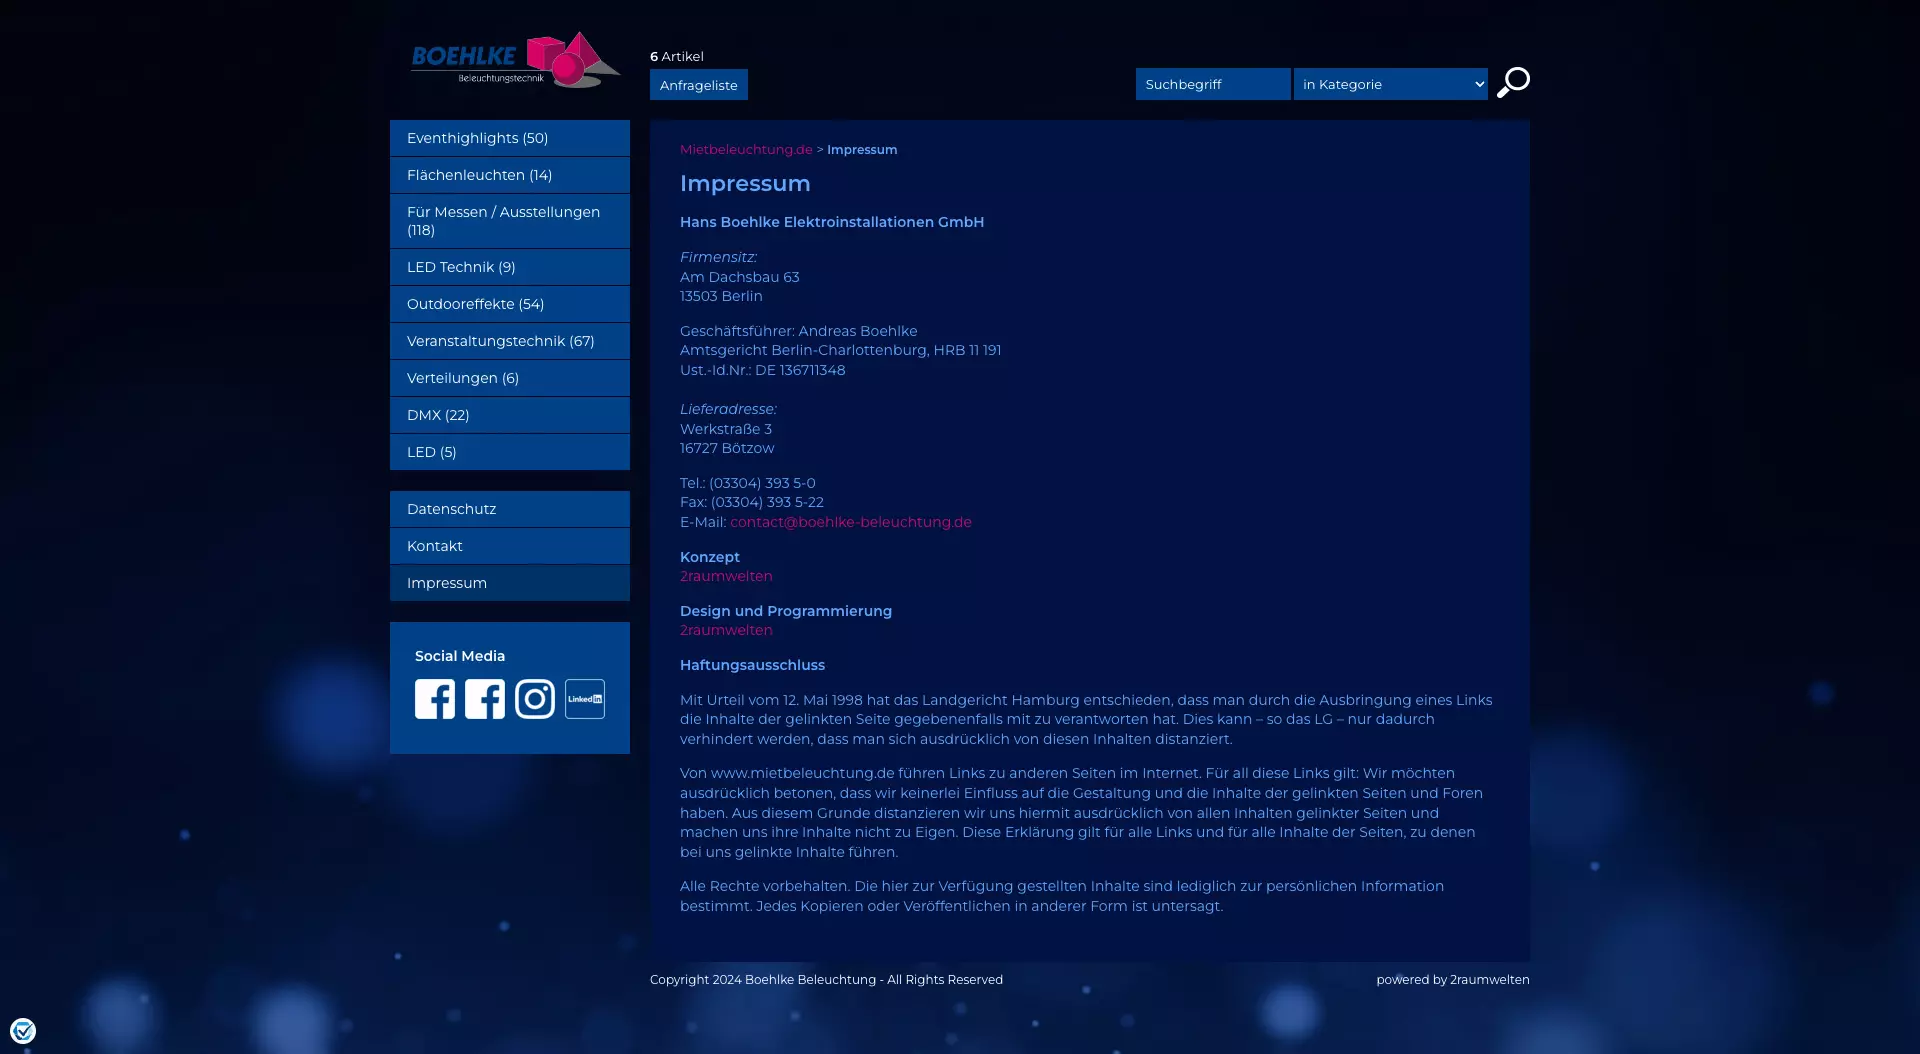Click 'Geschäftsführer: Andreas Boehlke' text

(x=799, y=331)
